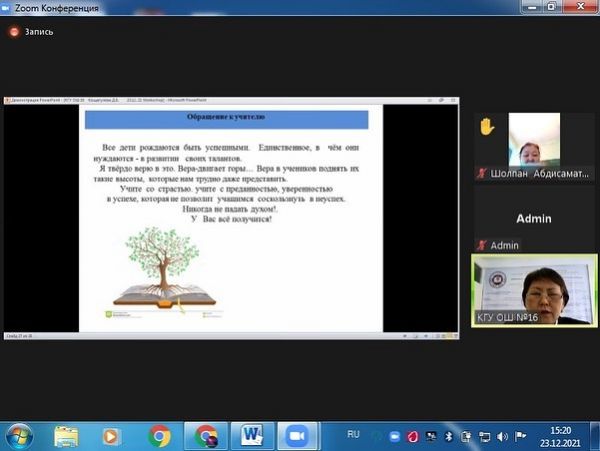This screenshot has width=600, height=451.
Task: Open the second Chrome profile taskbar icon
Action: pyautogui.click(x=206, y=435)
